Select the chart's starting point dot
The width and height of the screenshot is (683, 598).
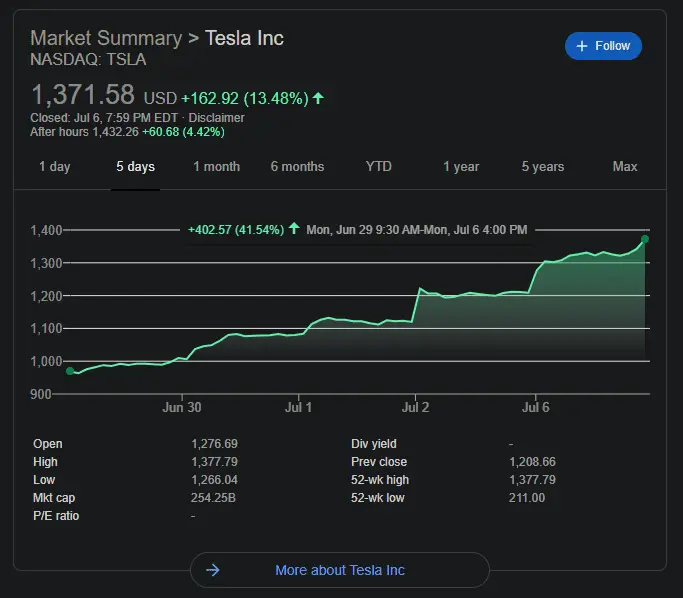[70, 371]
